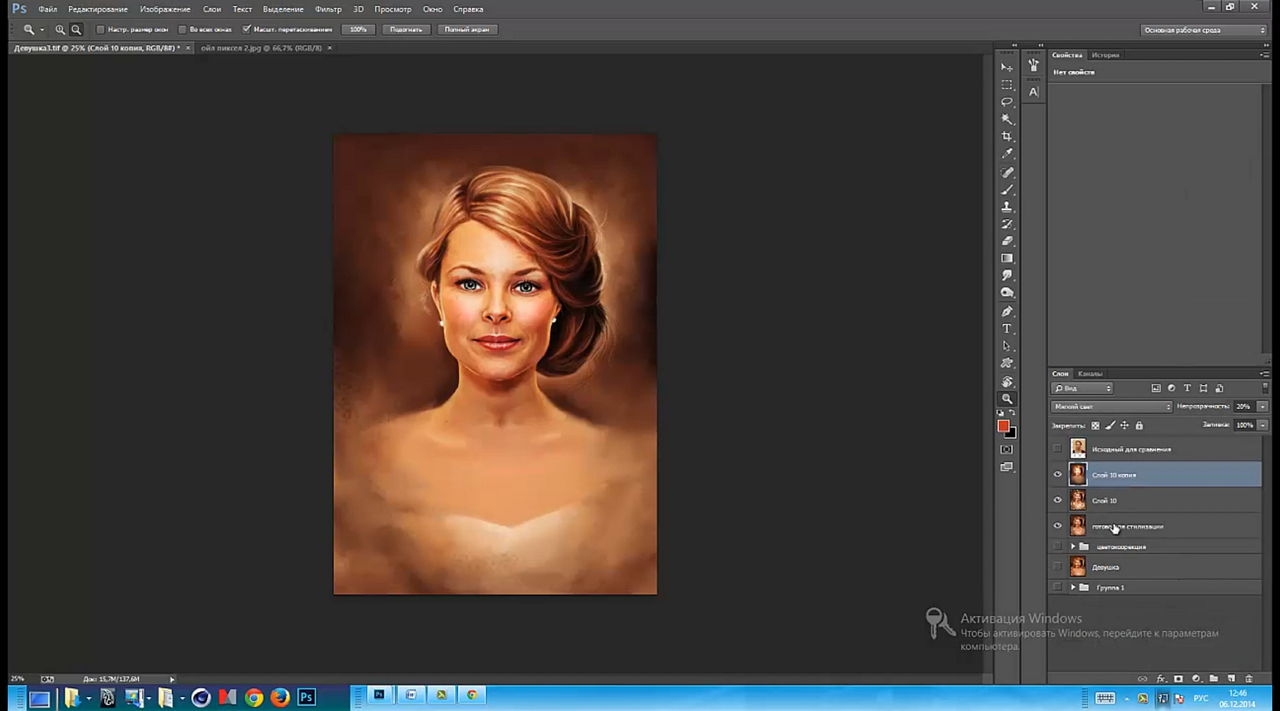
Task: Lock transparent pixels icon
Action: tap(1095, 425)
